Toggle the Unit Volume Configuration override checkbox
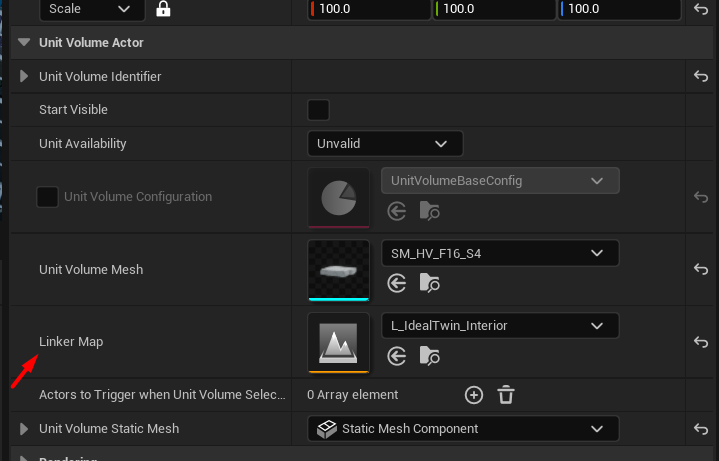The height and width of the screenshot is (461, 719). 47,197
